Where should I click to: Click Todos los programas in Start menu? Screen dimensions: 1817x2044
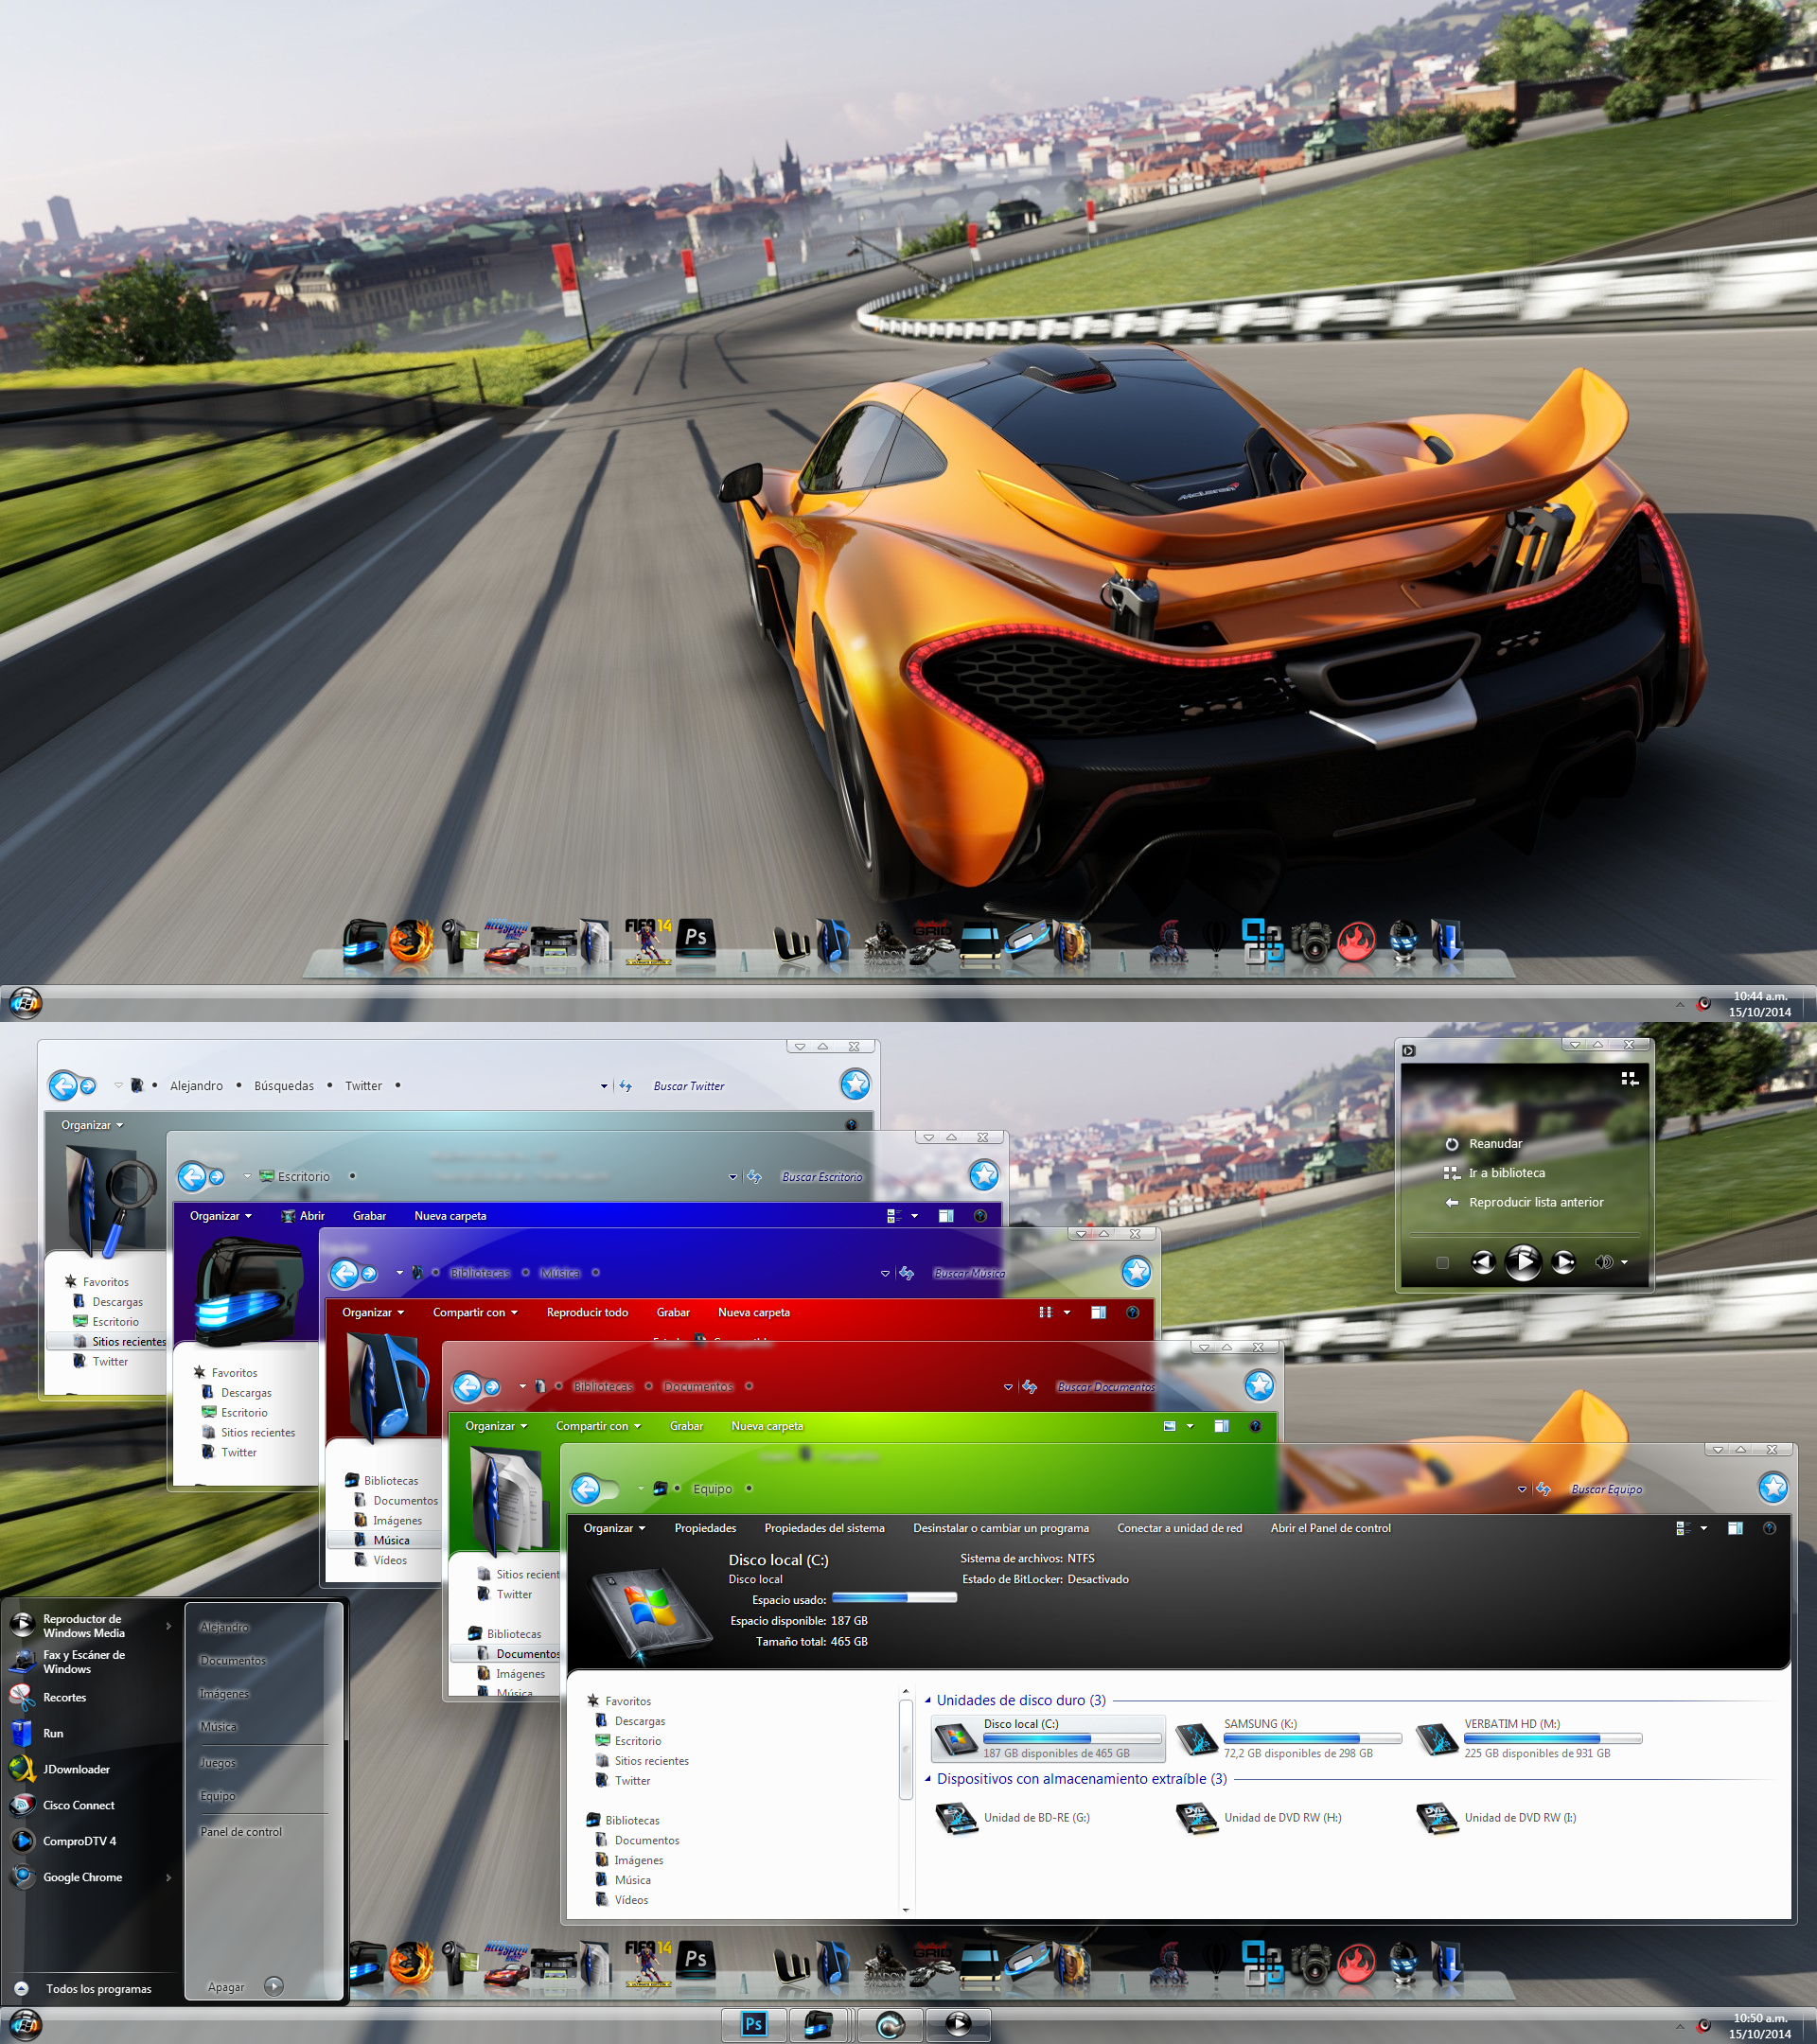[x=98, y=1989]
